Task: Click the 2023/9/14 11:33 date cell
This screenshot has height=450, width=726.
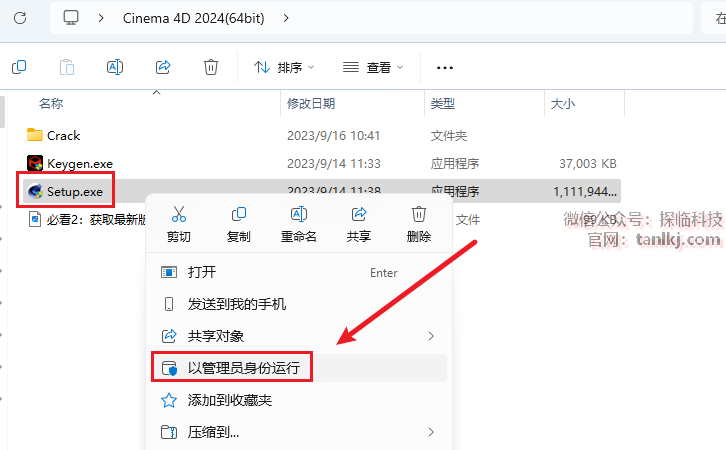Action: tap(333, 164)
